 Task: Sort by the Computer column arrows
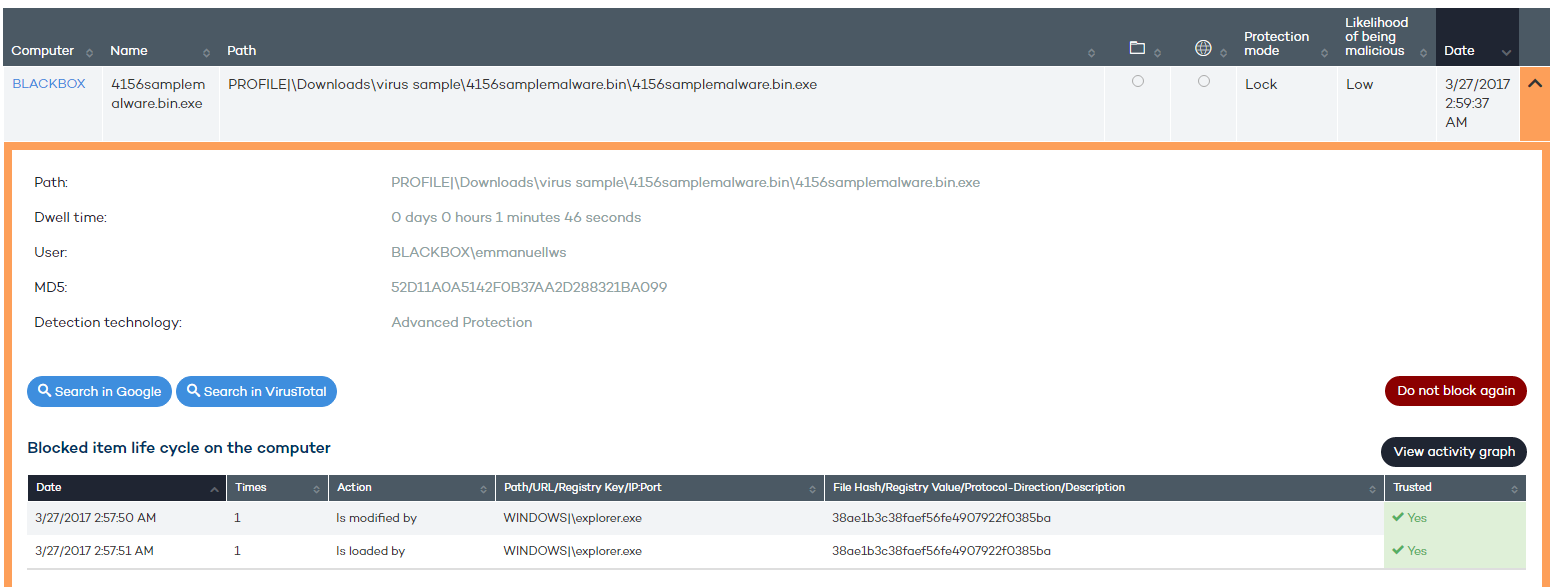click(89, 52)
